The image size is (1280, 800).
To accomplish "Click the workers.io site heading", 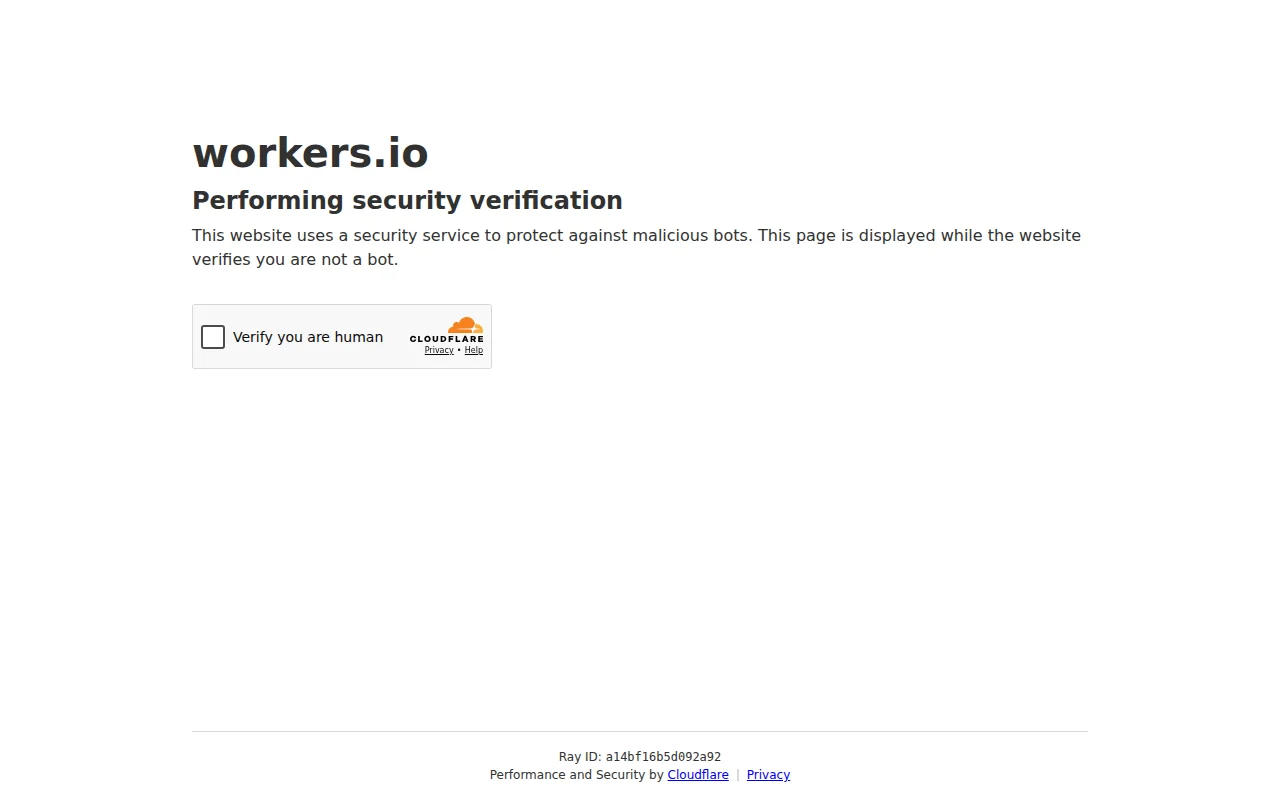I will (310, 153).
